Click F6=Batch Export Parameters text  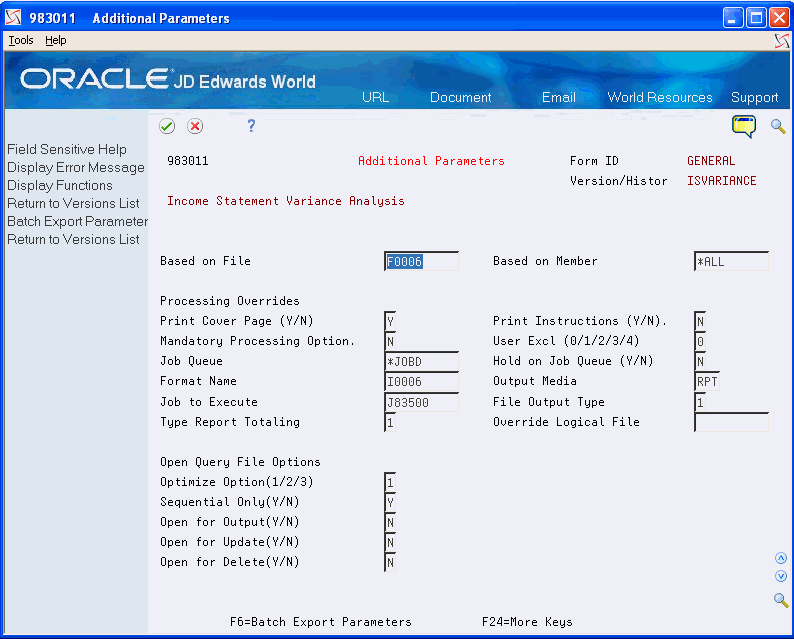click(x=321, y=622)
